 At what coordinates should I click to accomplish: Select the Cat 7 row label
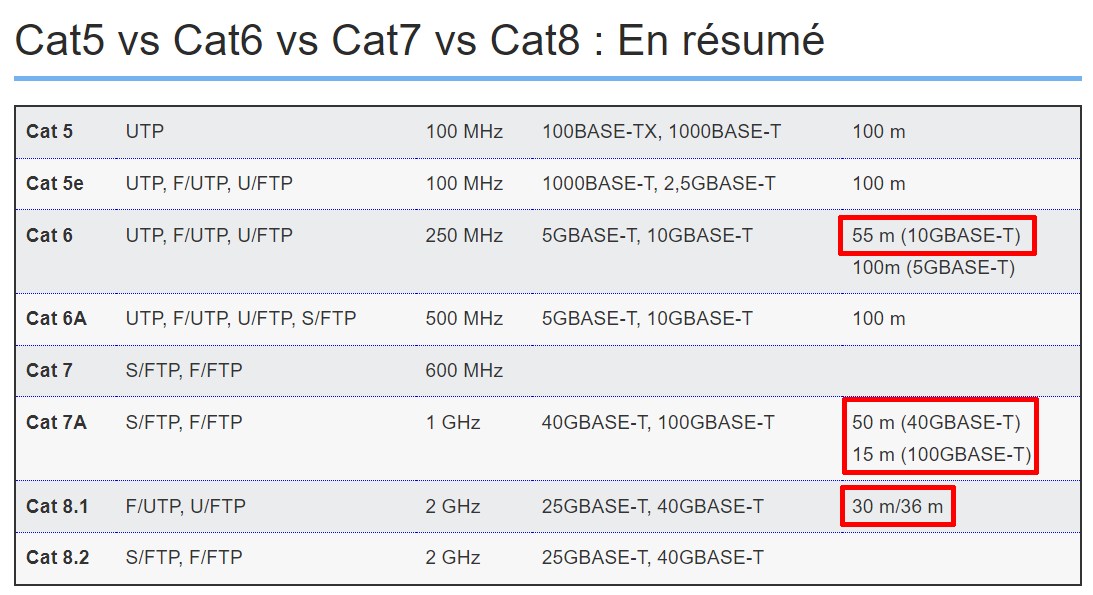(49, 370)
